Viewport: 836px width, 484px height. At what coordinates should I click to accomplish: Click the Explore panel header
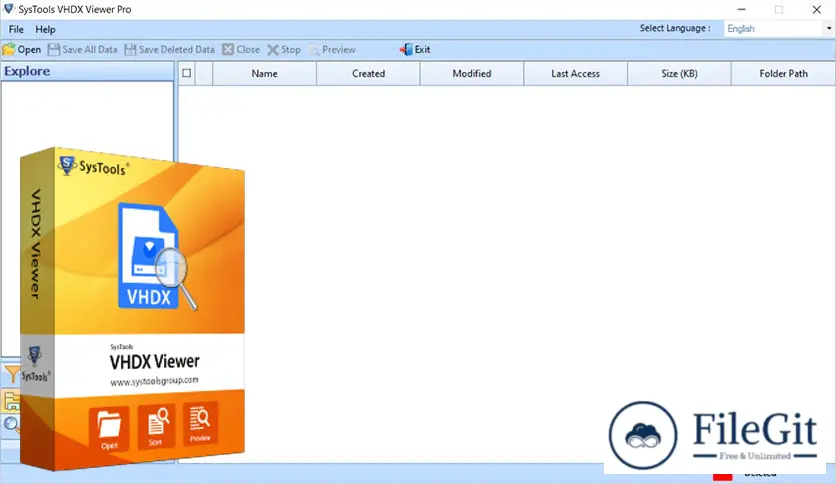click(87, 71)
